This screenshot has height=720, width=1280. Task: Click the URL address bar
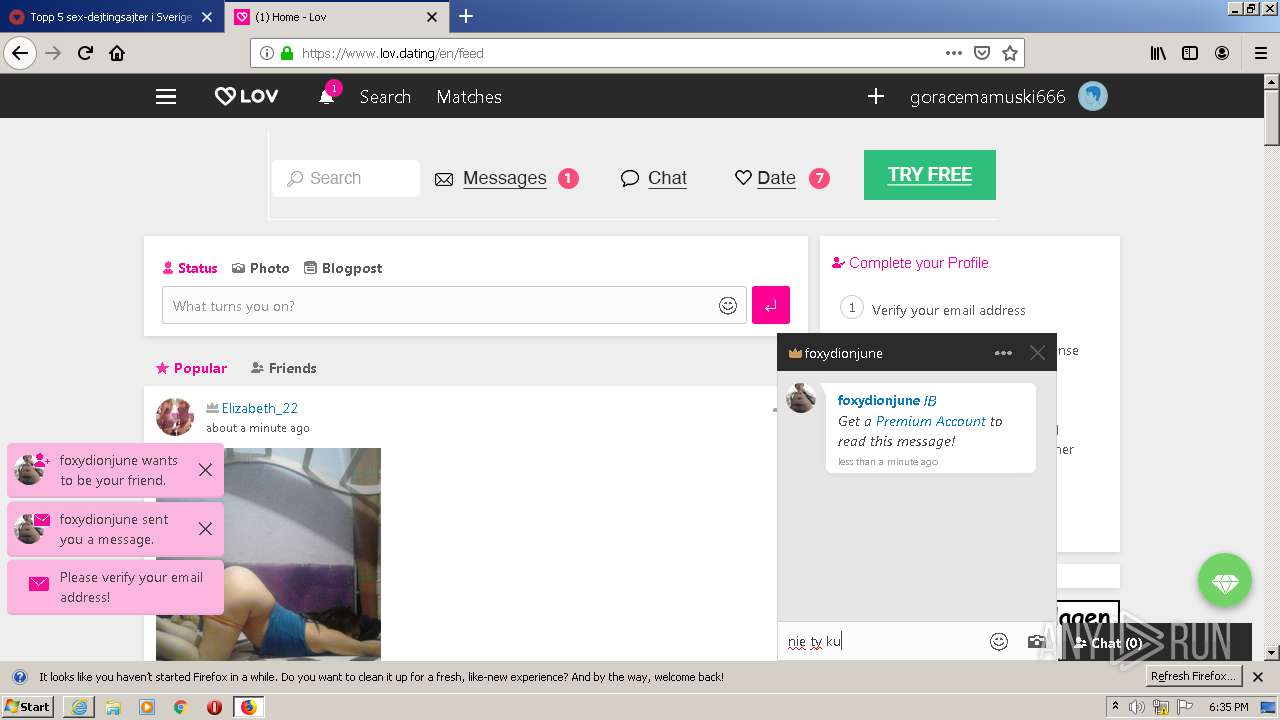618,53
